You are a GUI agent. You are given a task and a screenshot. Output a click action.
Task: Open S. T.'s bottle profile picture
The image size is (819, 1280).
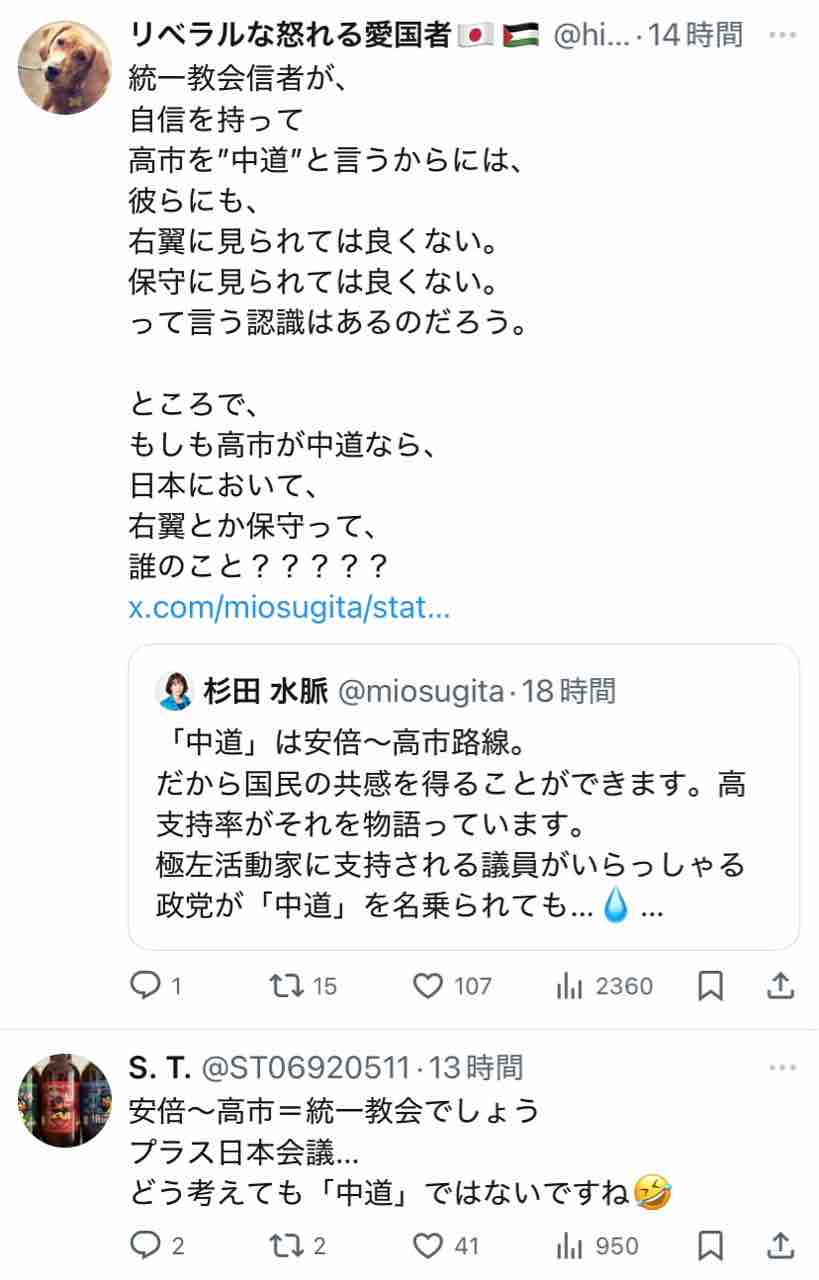65,1100
